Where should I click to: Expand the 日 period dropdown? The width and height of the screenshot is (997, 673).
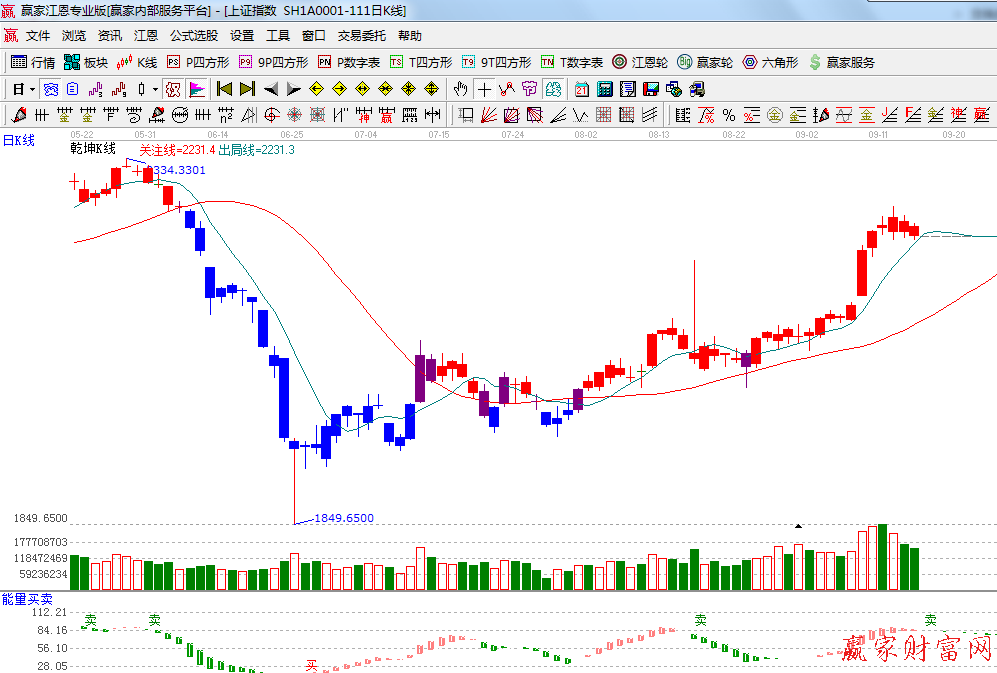(x=23, y=89)
